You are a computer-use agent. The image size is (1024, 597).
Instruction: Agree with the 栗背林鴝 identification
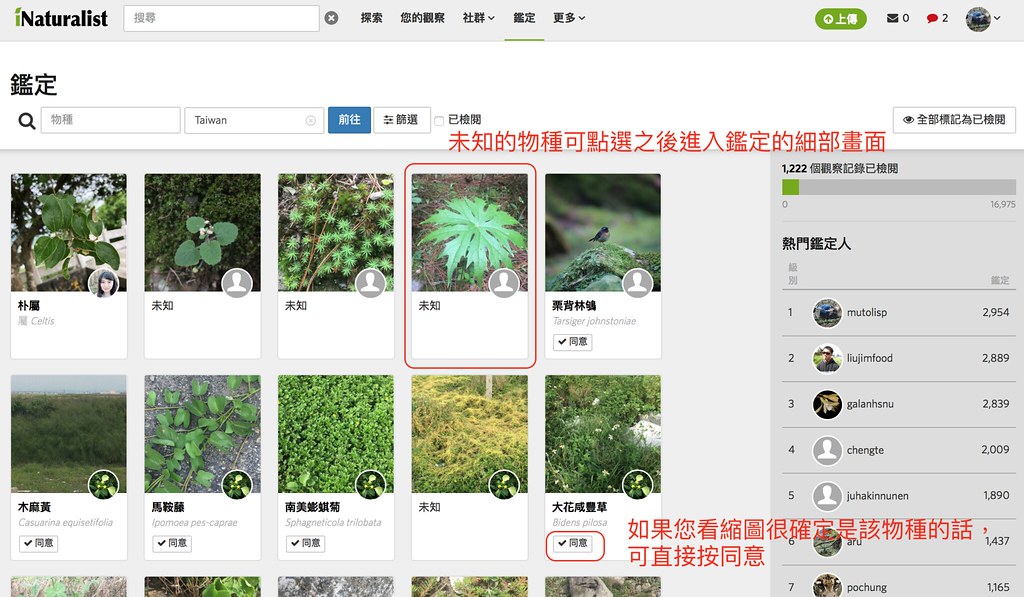[573, 342]
